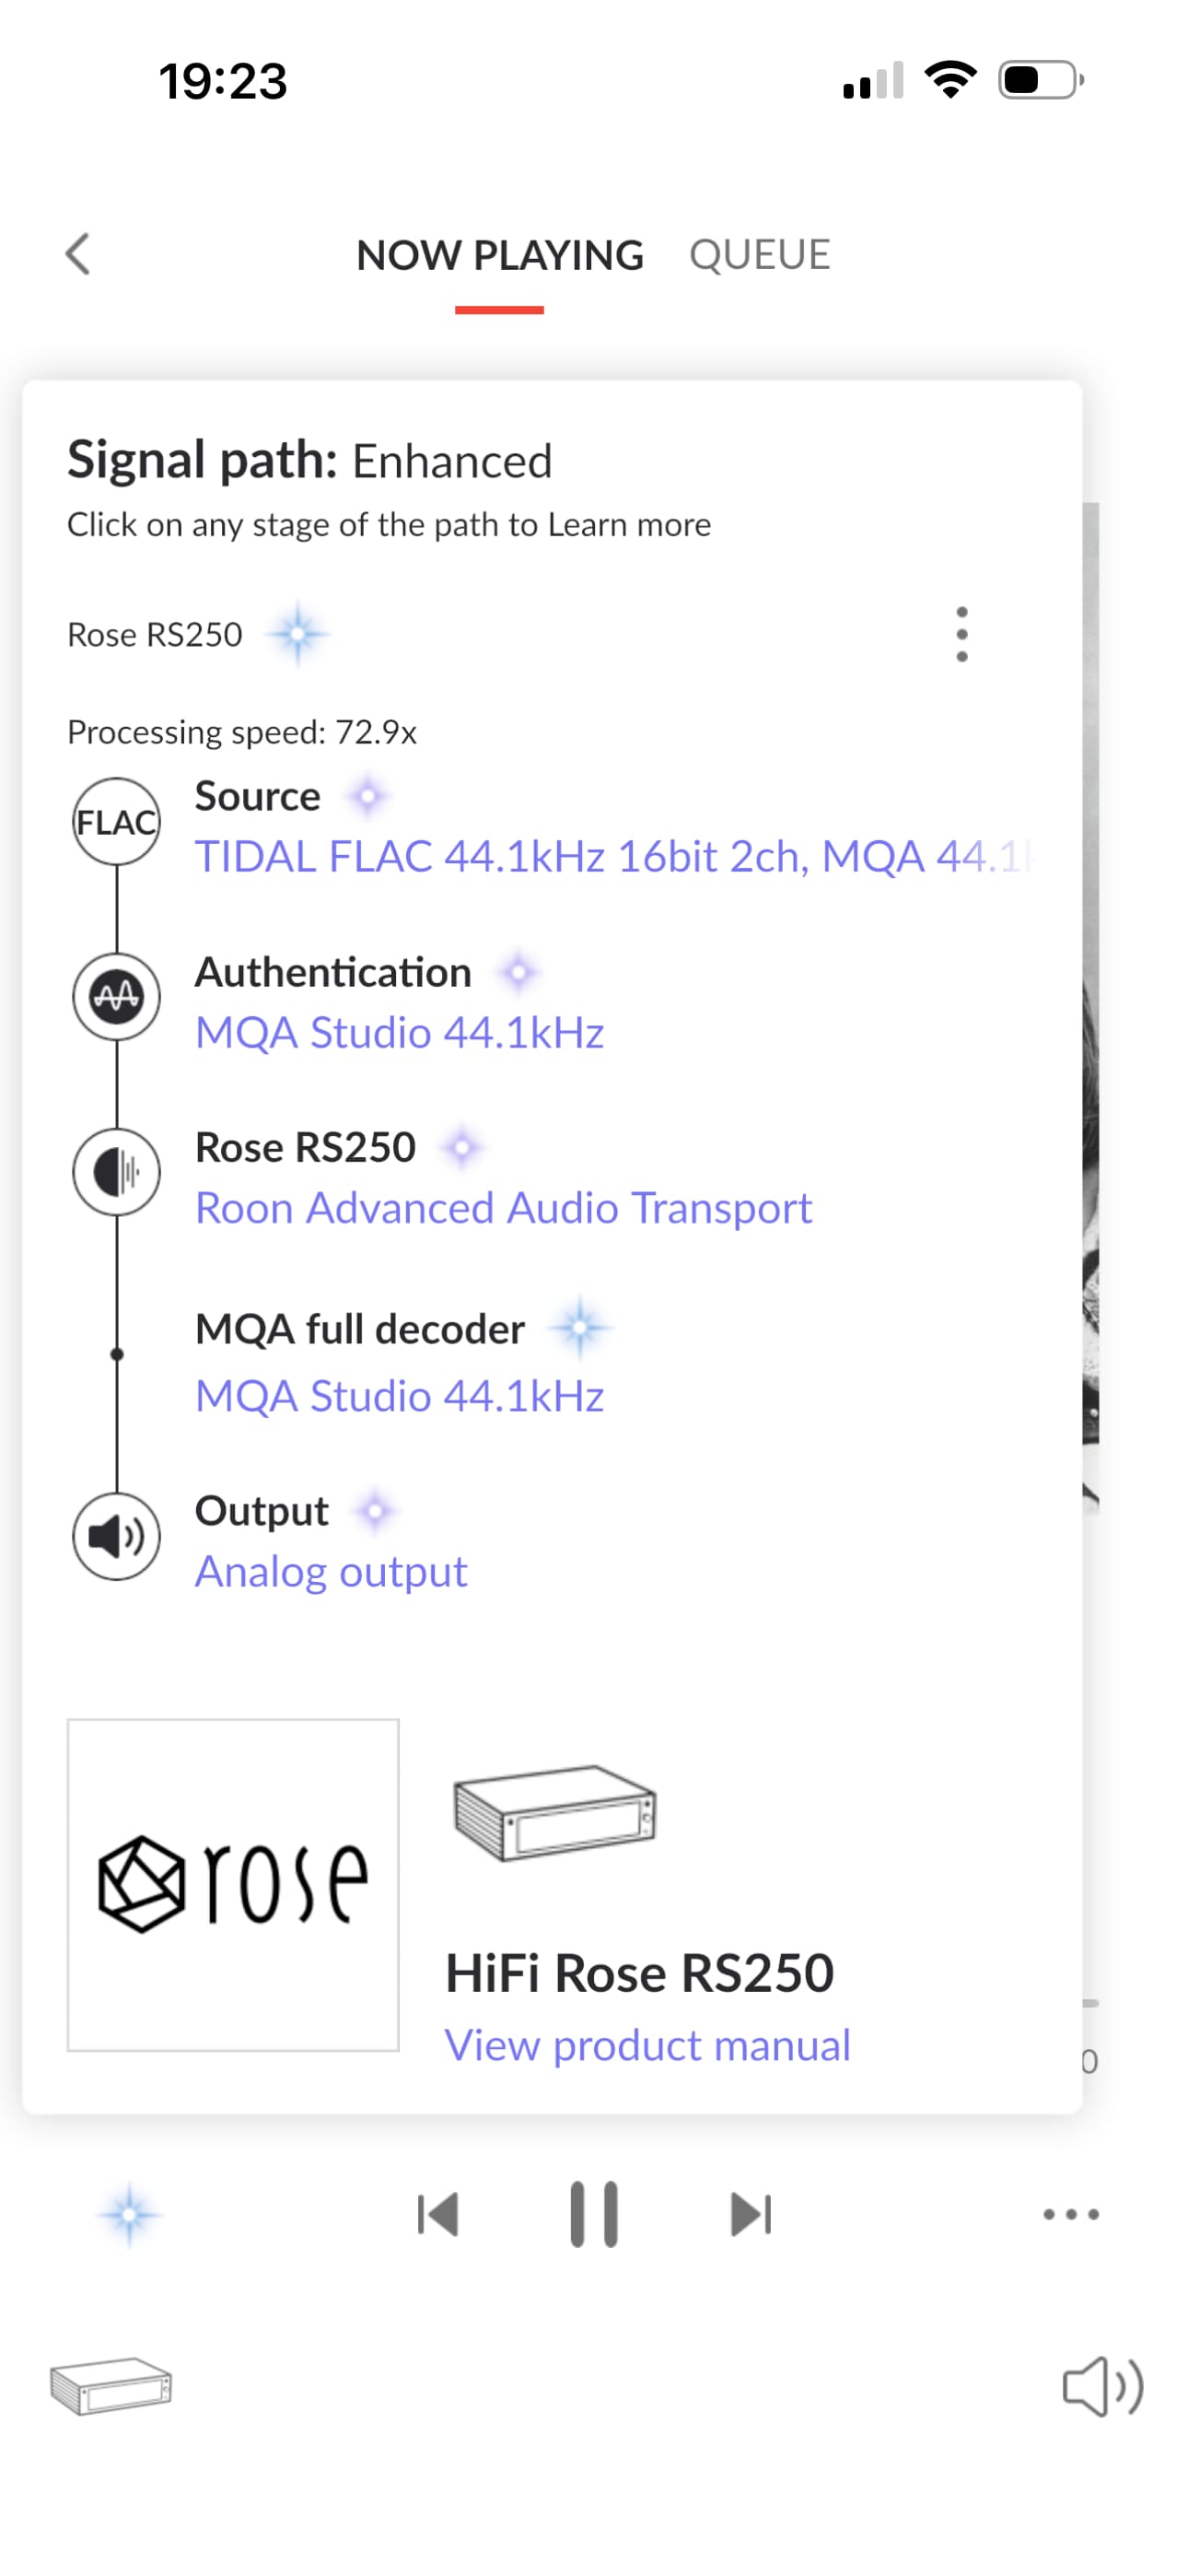1188x2576 pixels.
Task: Tap the Output speaker stage icon
Action: pyautogui.click(x=117, y=1536)
